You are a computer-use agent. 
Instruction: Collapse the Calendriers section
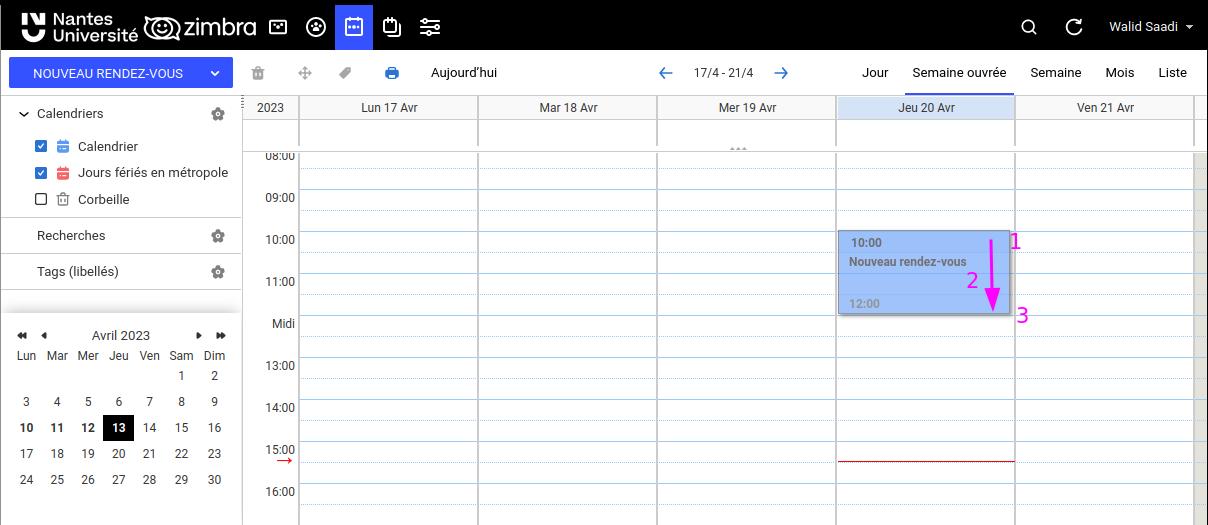[24, 114]
